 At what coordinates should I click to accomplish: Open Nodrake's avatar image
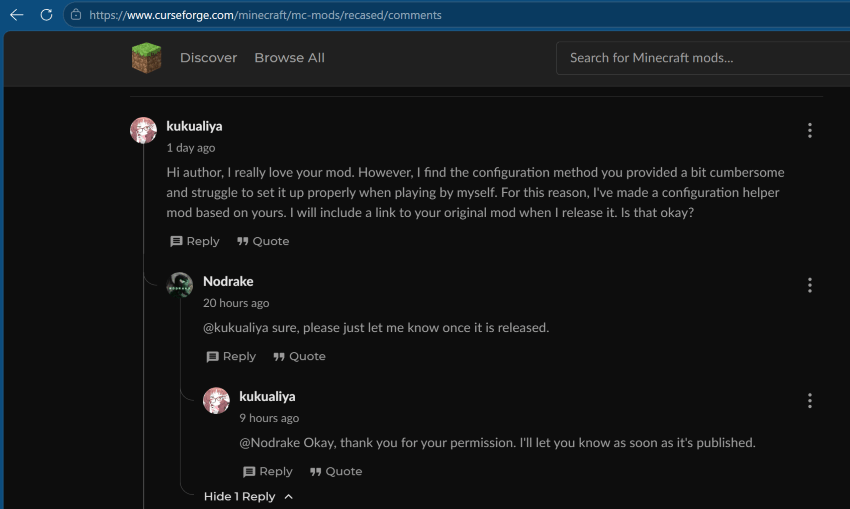click(179, 285)
